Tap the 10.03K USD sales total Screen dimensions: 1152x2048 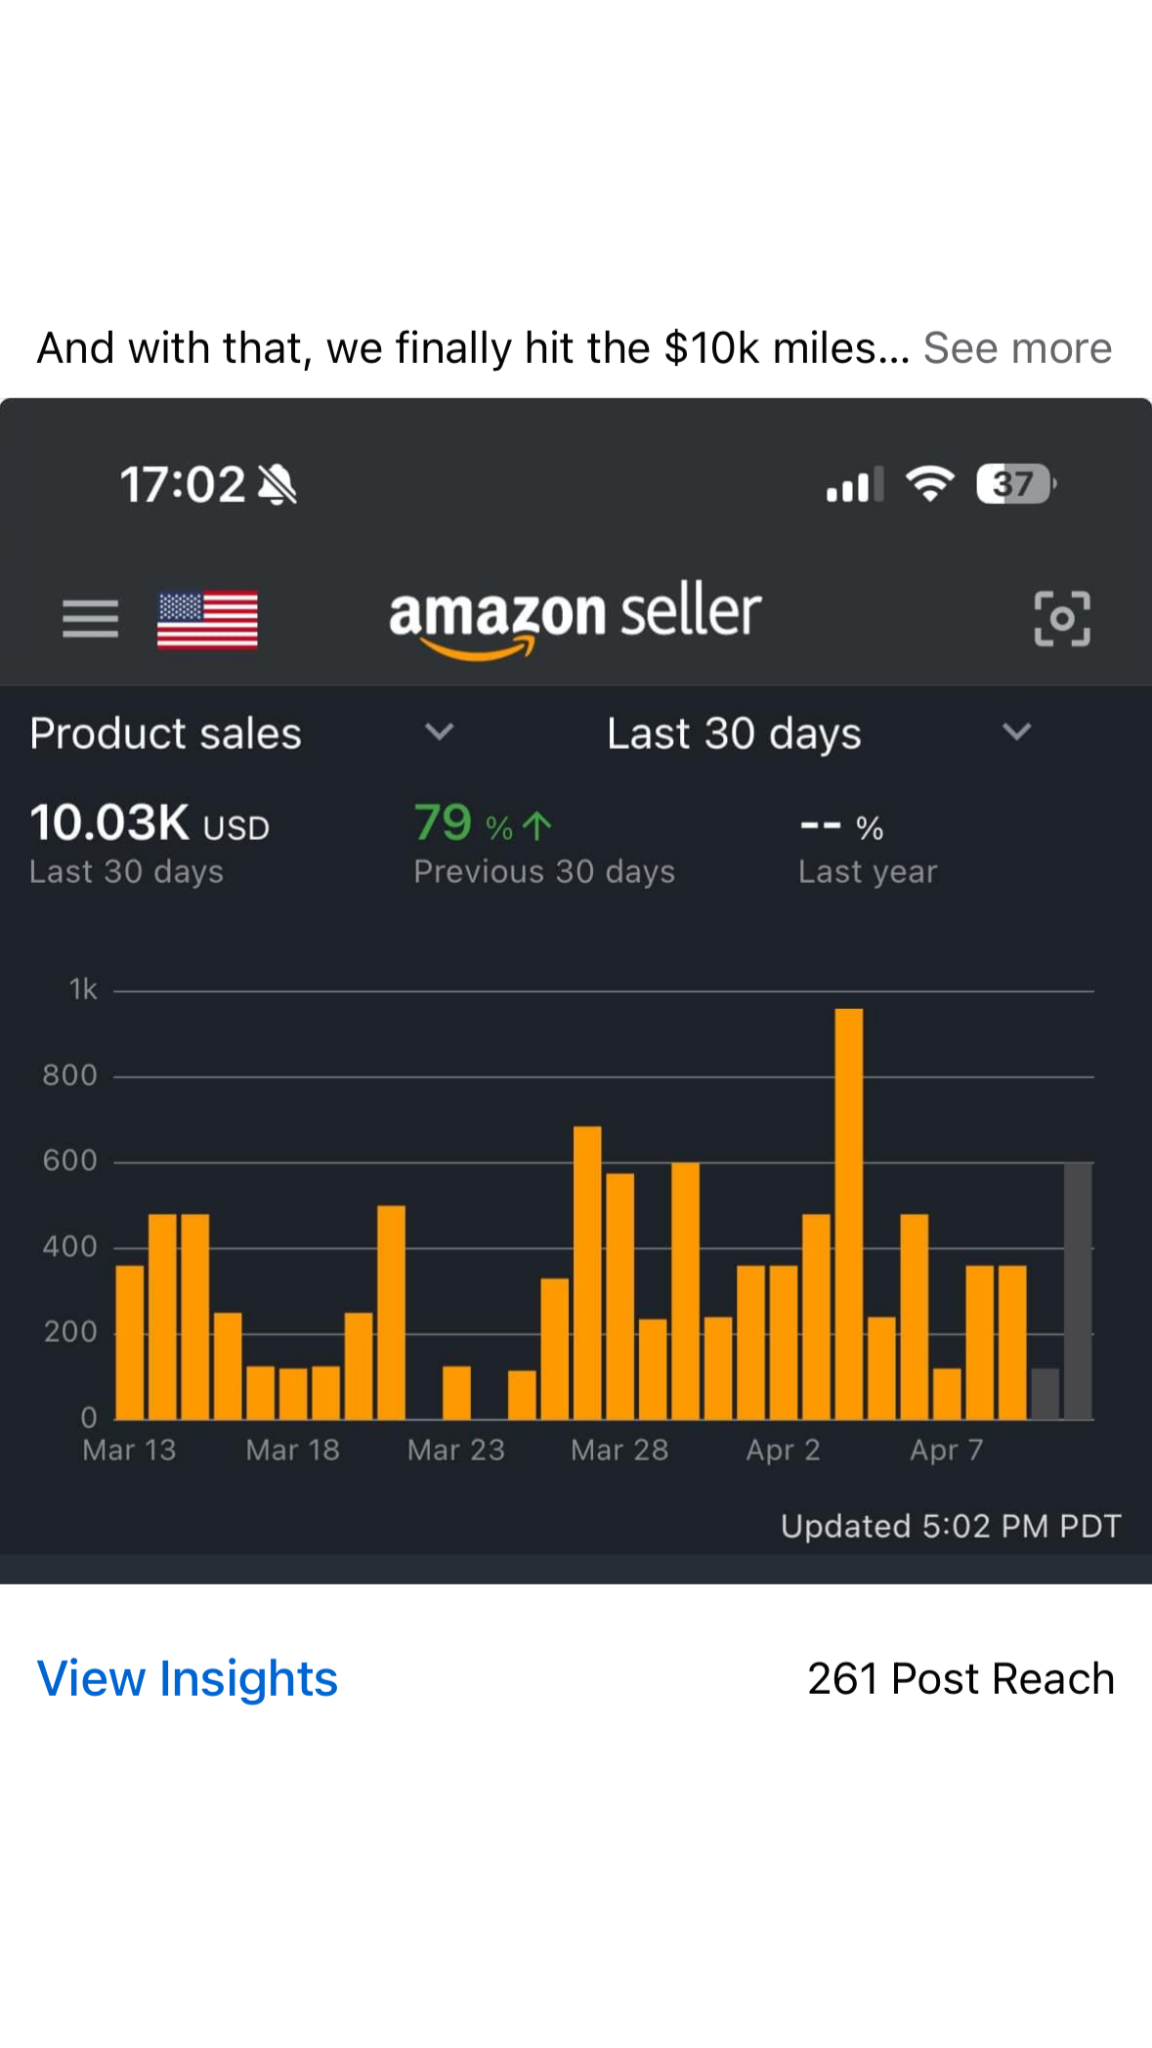point(149,824)
